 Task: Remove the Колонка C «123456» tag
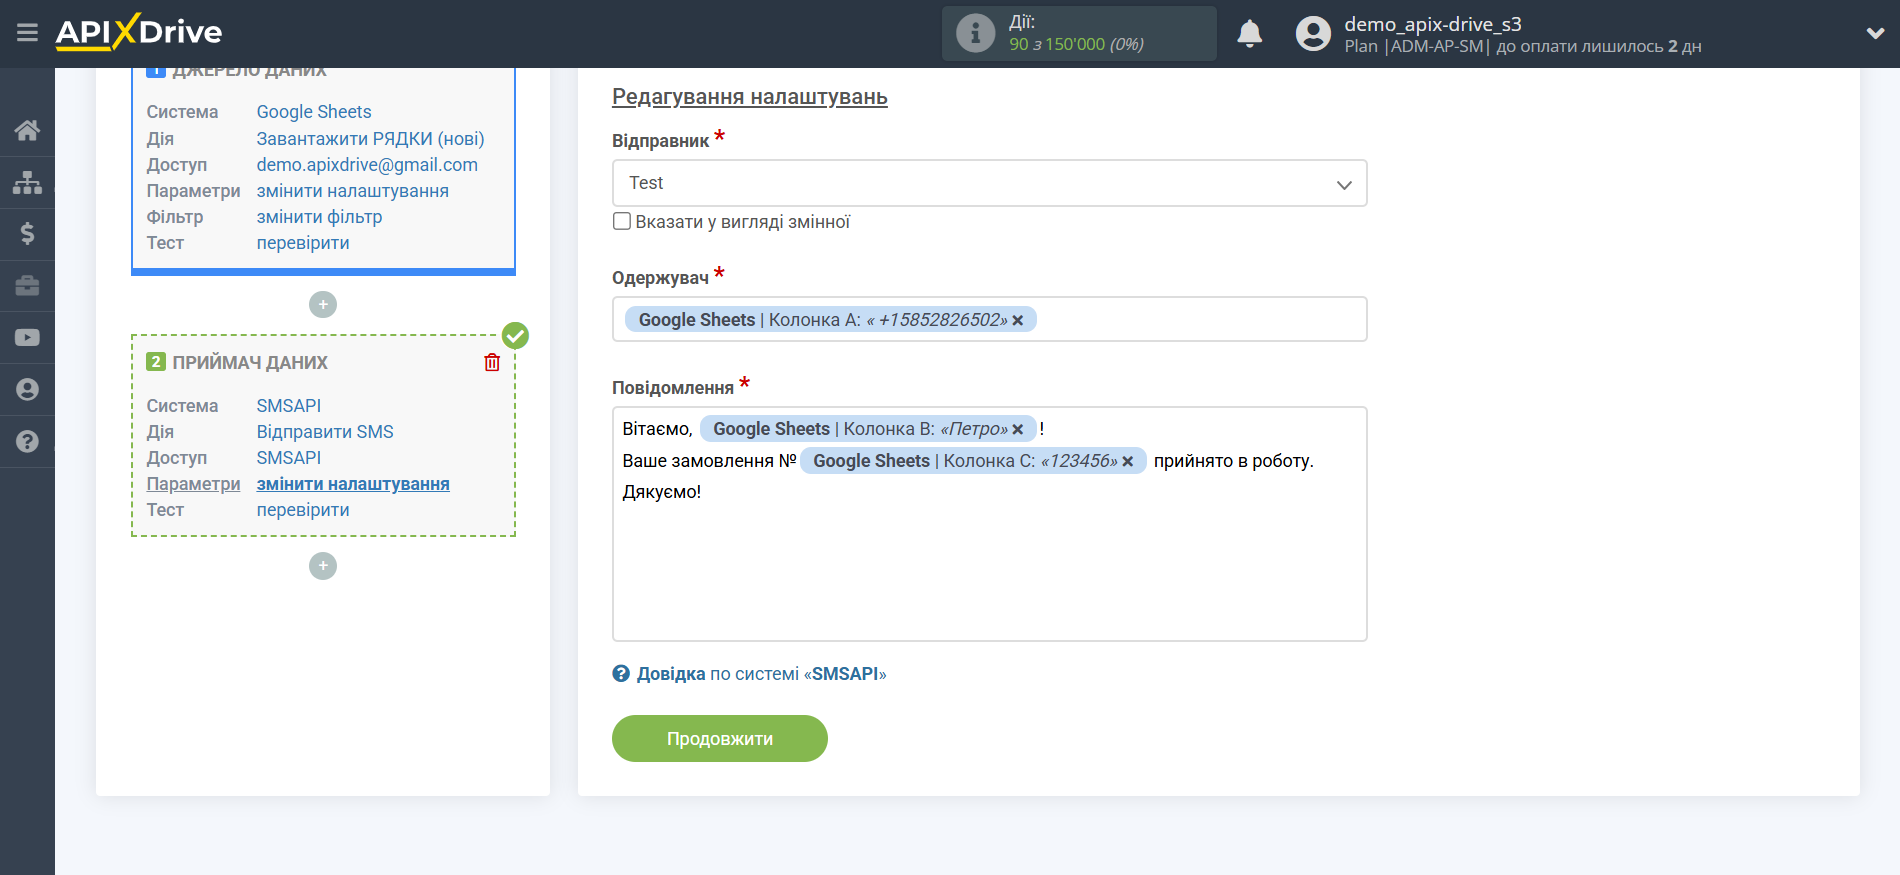point(1128,461)
